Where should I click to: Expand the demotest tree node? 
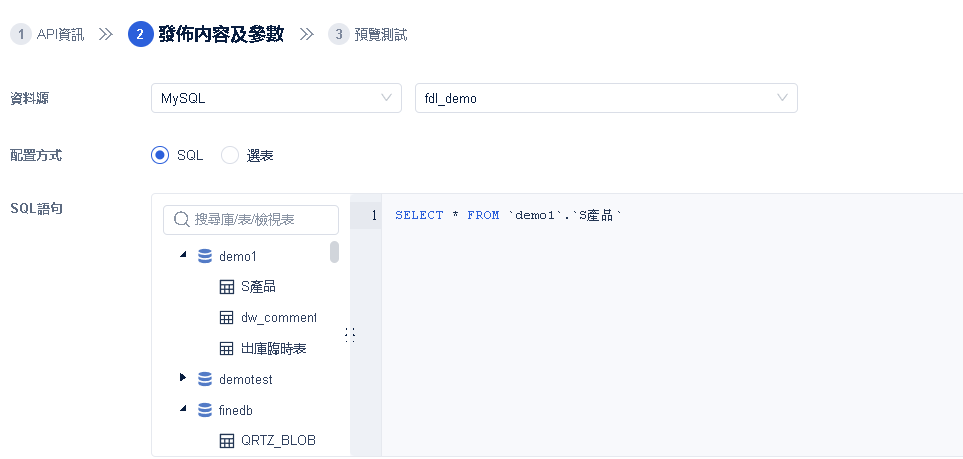(183, 378)
